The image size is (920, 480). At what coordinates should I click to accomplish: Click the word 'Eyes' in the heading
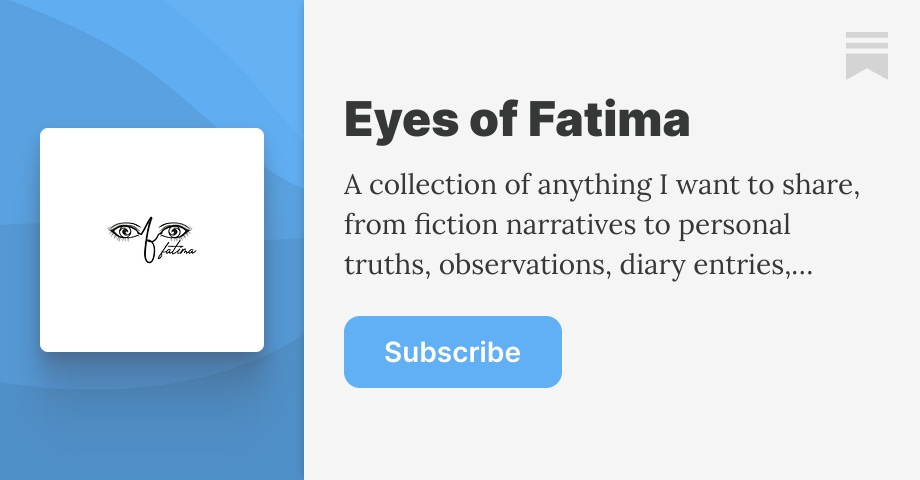tap(402, 121)
